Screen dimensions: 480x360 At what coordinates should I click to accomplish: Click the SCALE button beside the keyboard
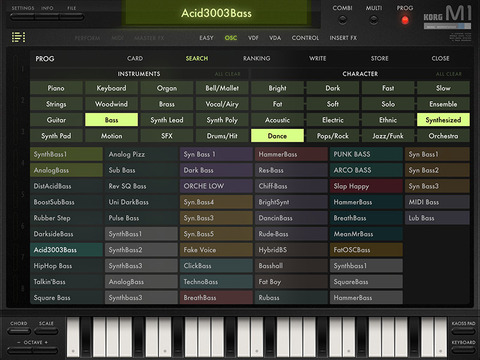(46, 331)
